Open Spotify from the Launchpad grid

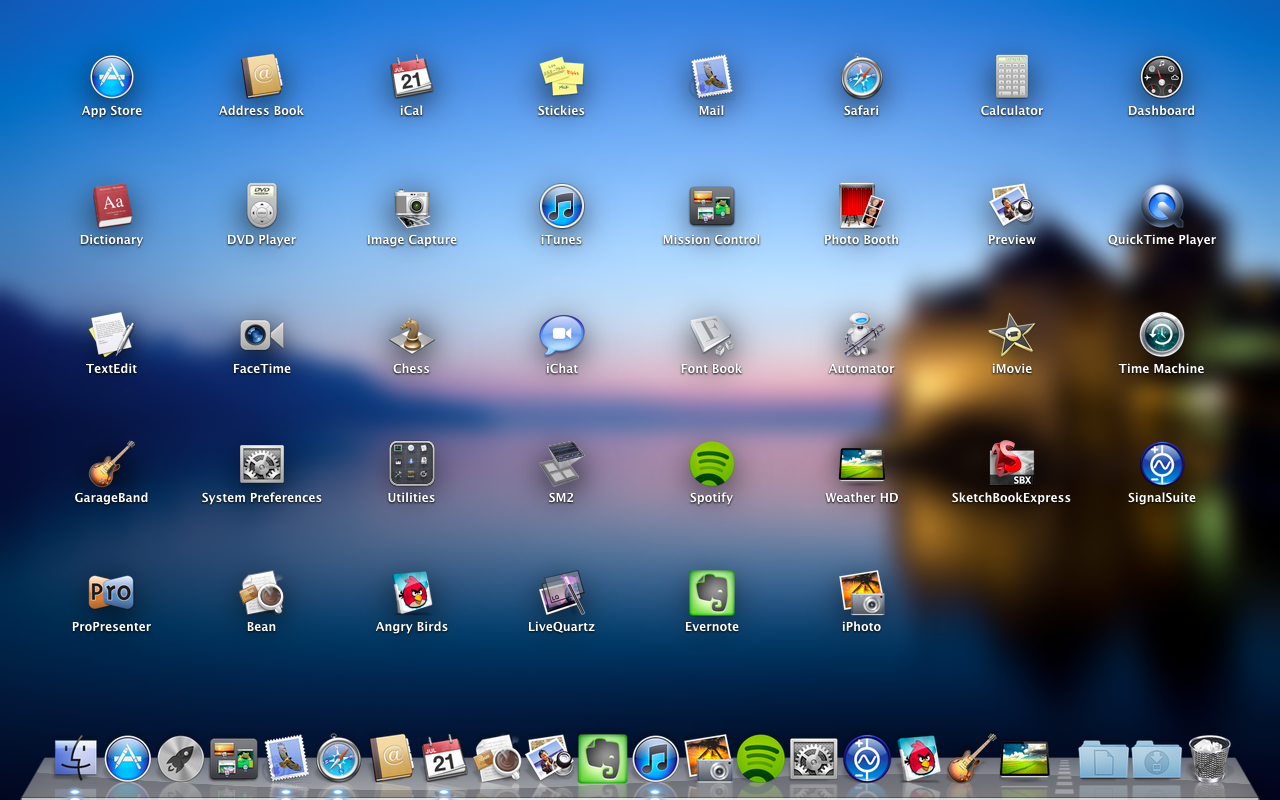click(x=711, y=465)
